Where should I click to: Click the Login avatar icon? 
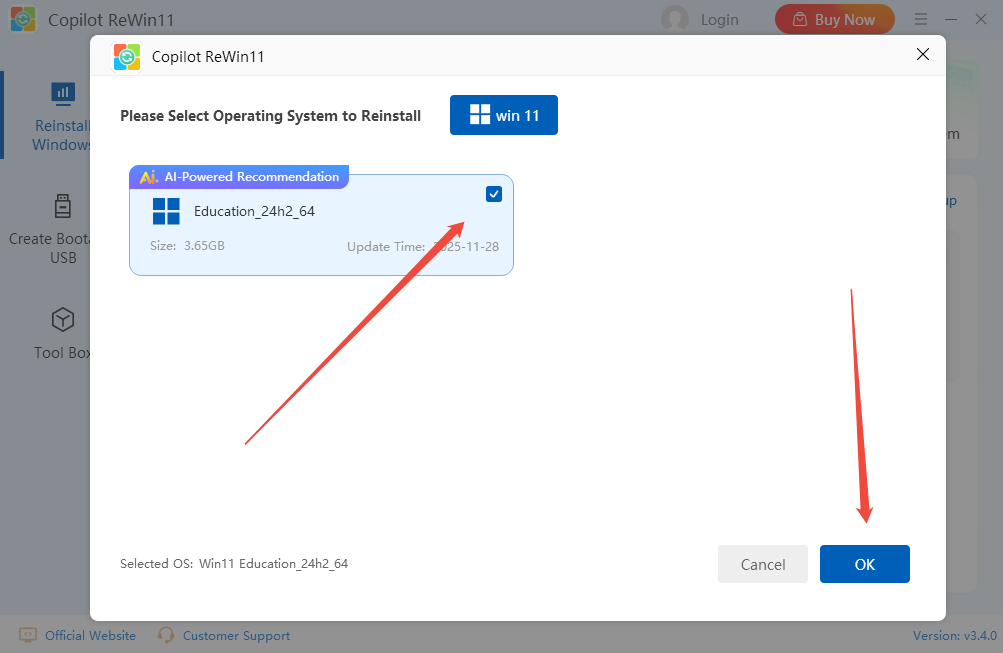click(675, 19)
